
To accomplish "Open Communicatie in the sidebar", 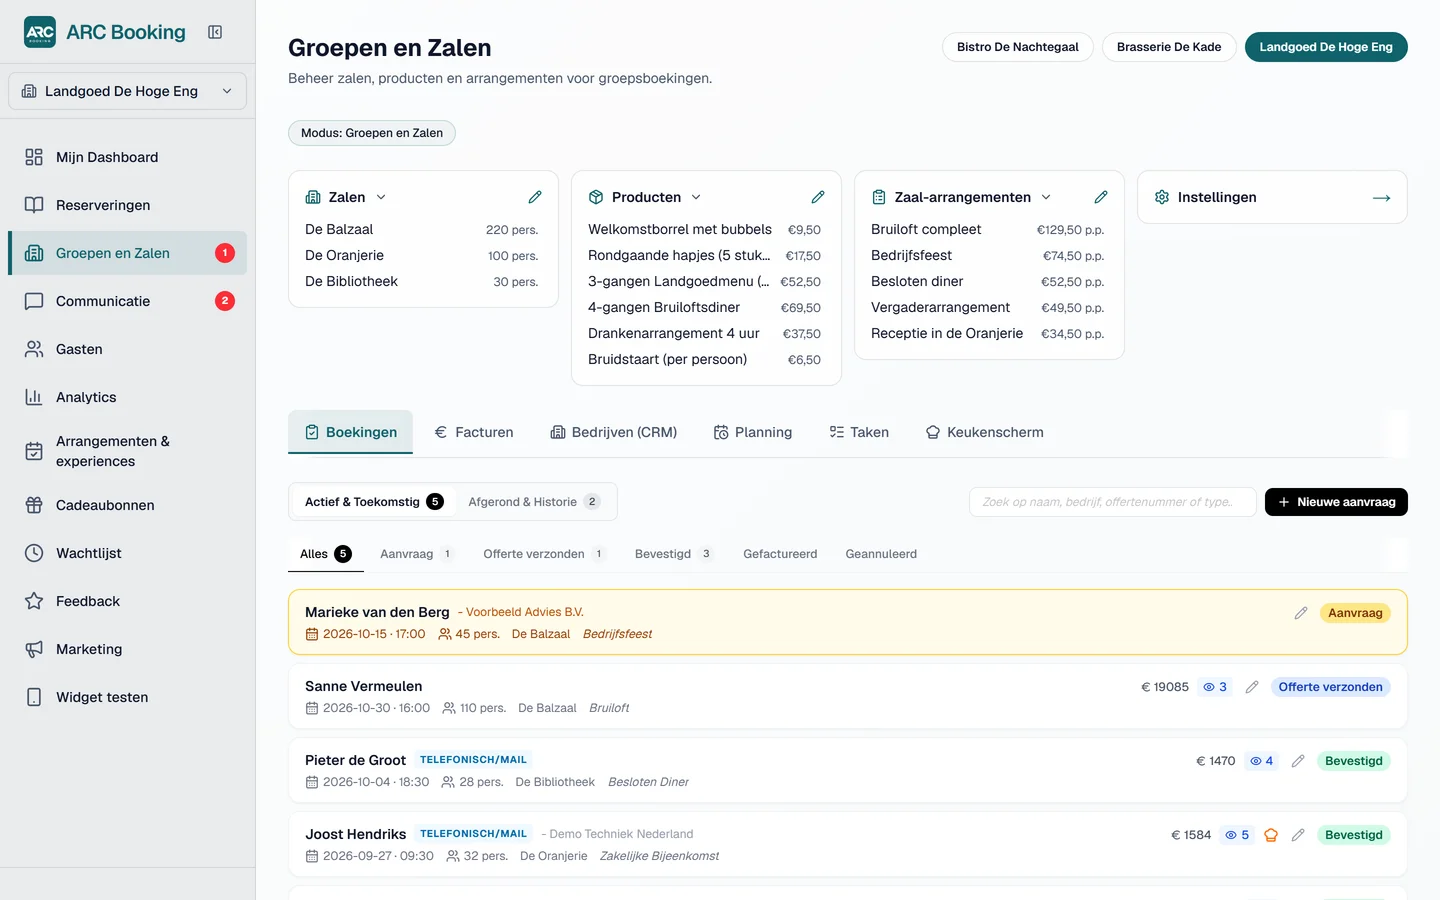I will (x=127, y=301).
